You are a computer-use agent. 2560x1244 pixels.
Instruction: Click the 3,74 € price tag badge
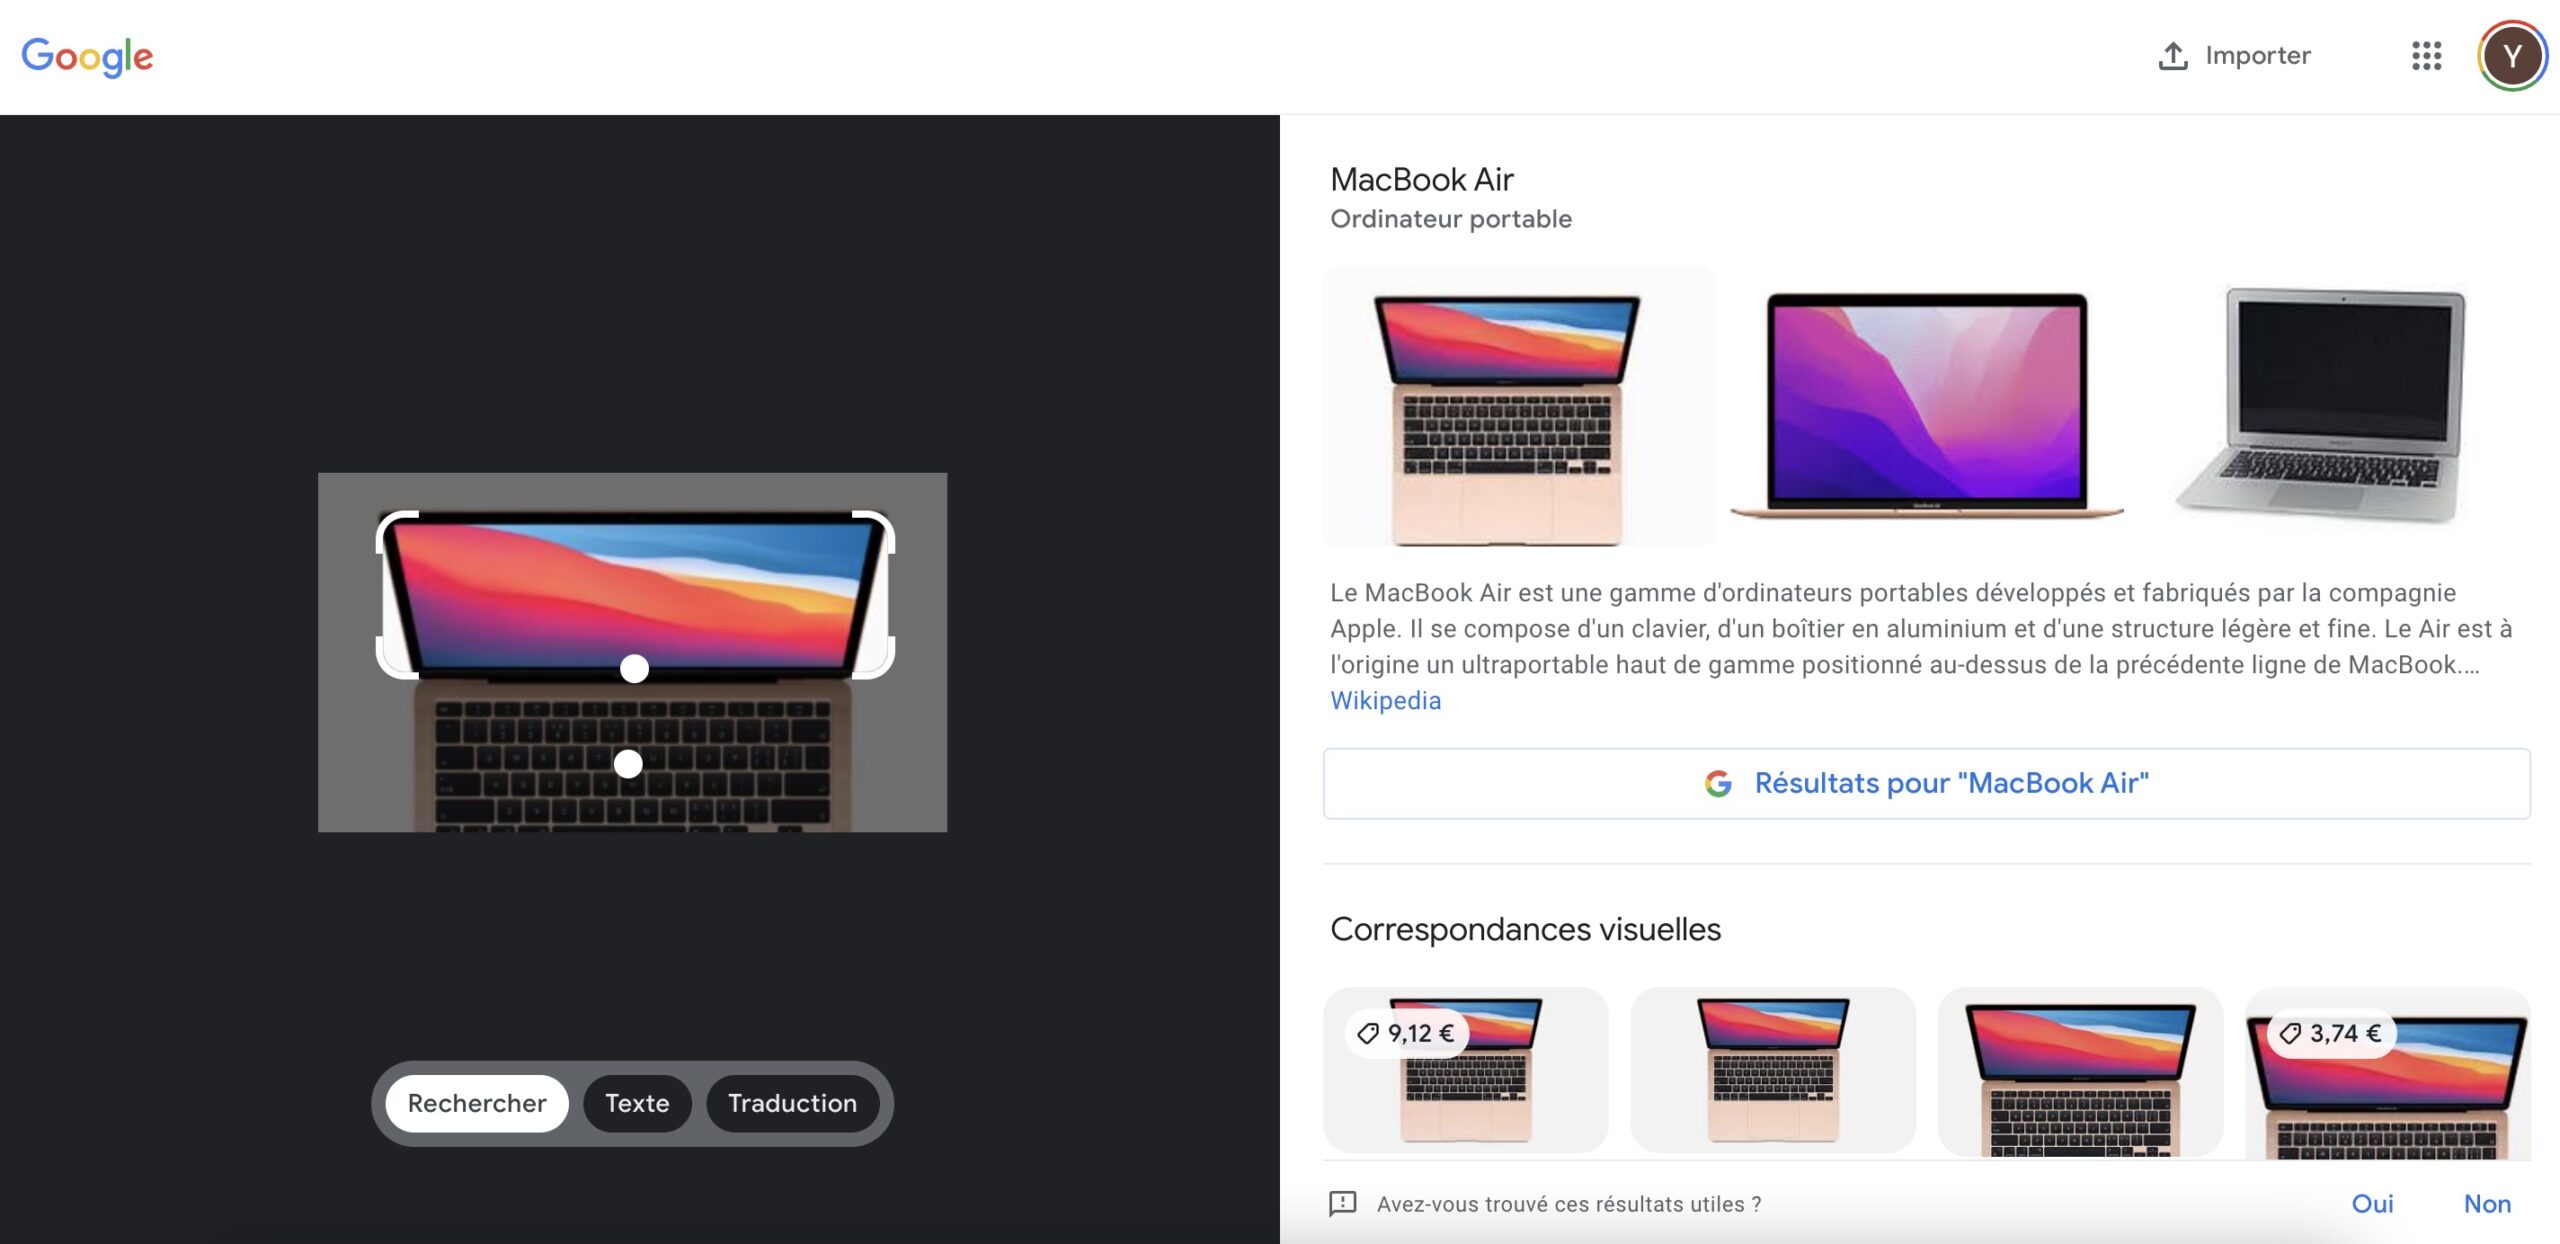[2330, 1033]
